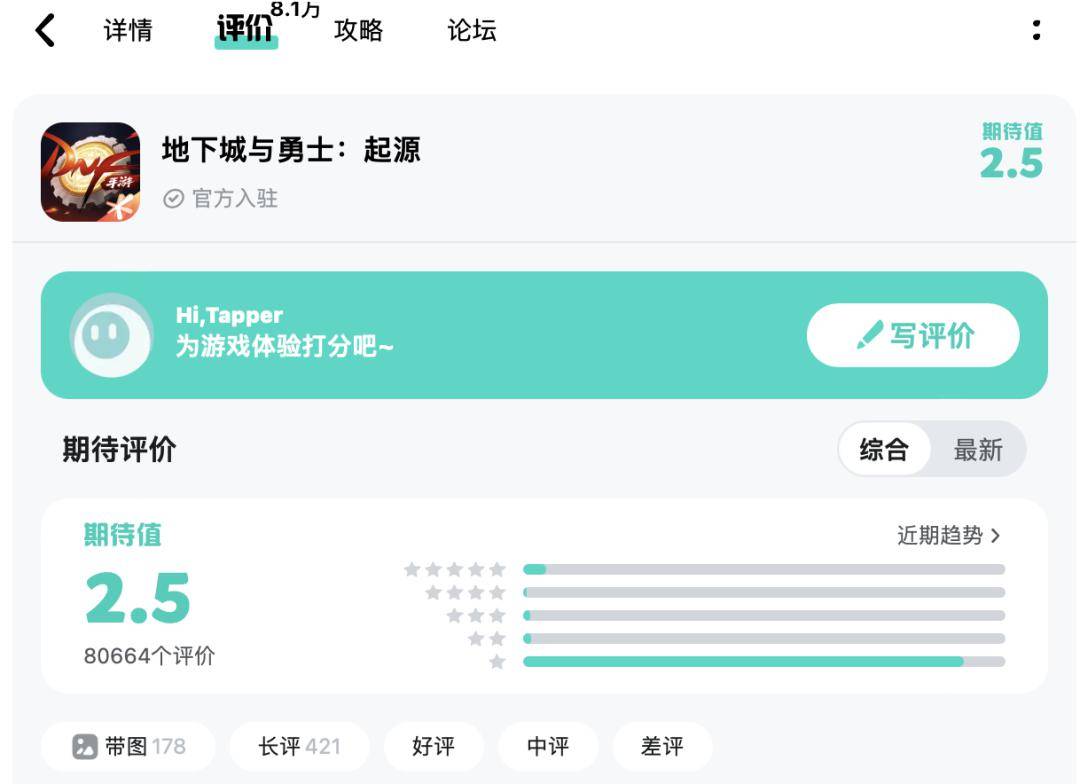1080x784 pixels.
Task: Open the 攻略 guides tab
Action: [358, 30]
